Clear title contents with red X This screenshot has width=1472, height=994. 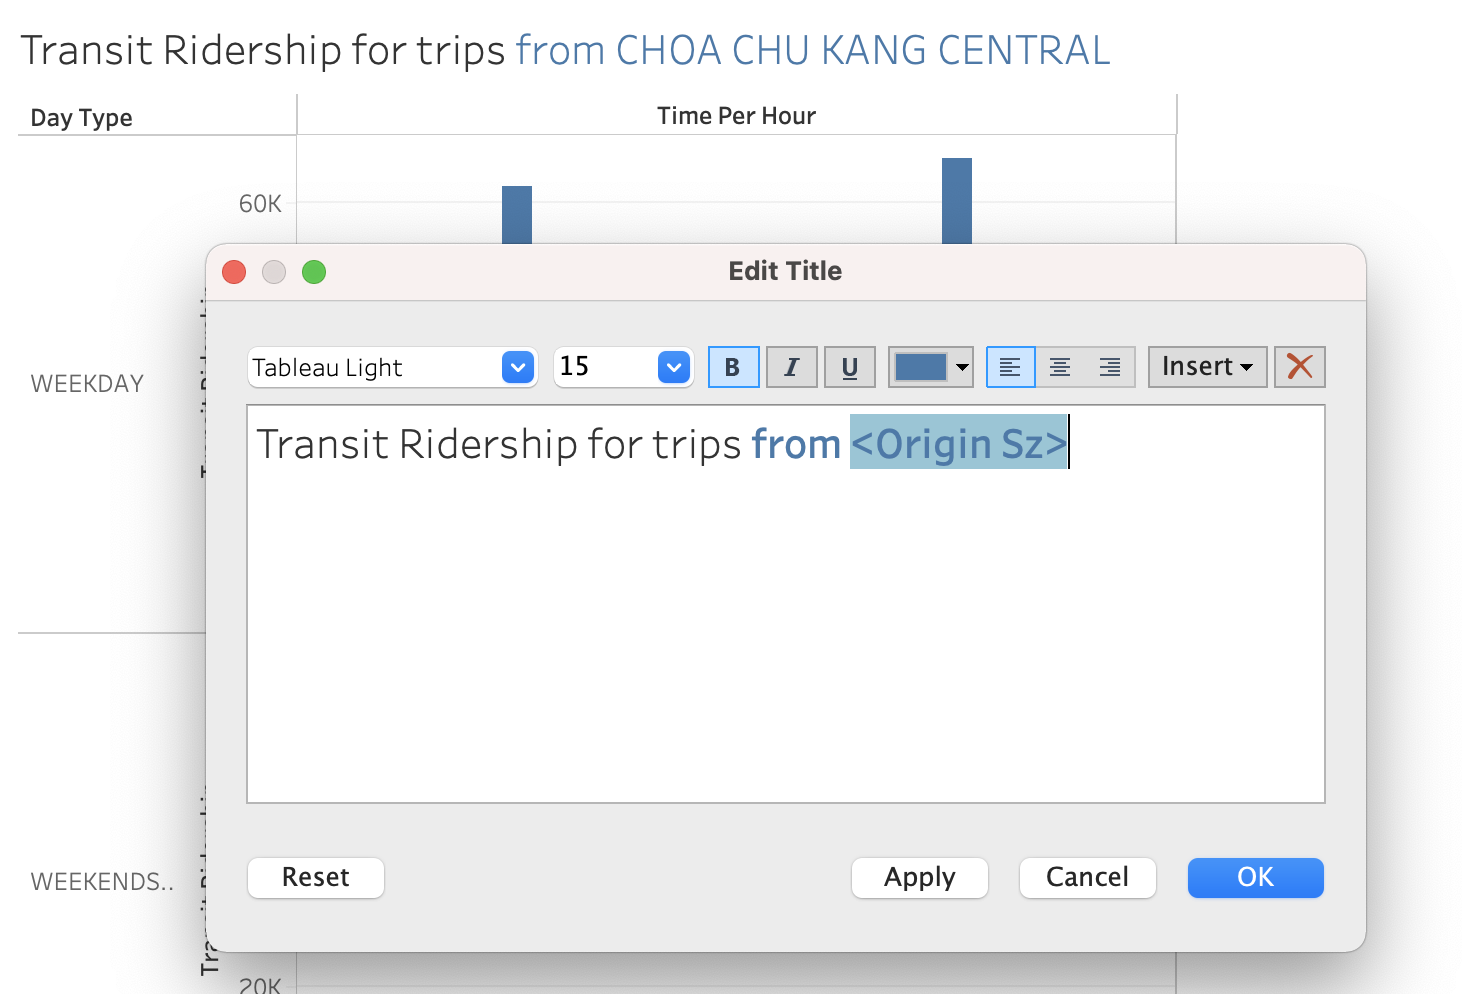click(1299, 367)
